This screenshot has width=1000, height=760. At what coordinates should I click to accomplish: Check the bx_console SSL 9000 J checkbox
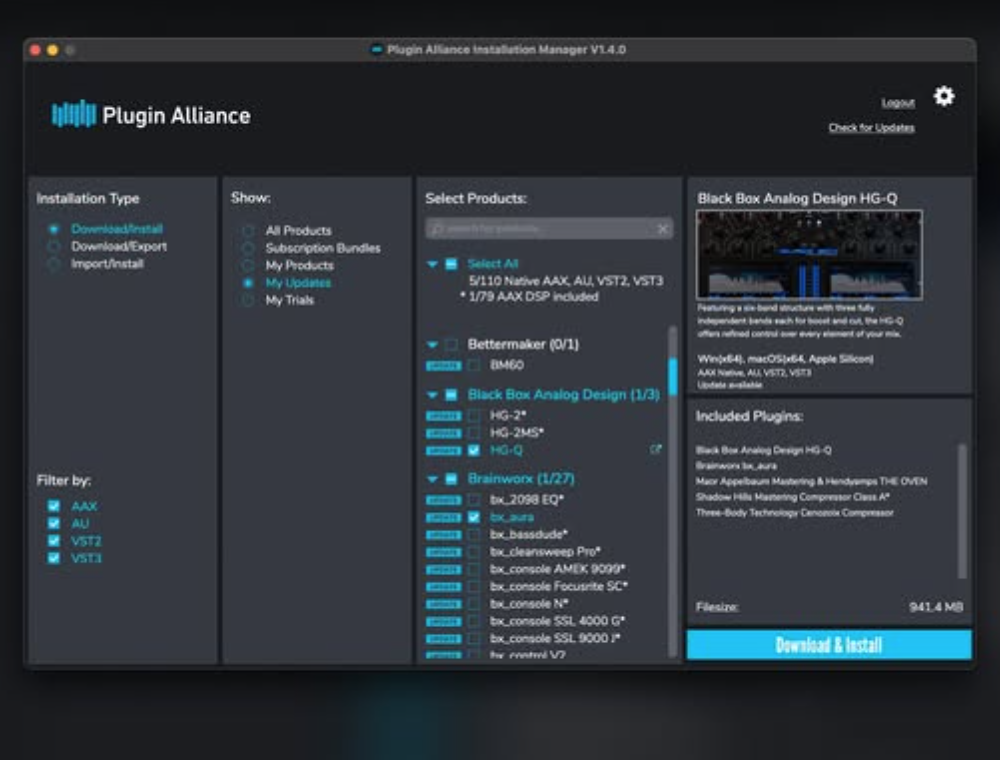tap(474, 638)
